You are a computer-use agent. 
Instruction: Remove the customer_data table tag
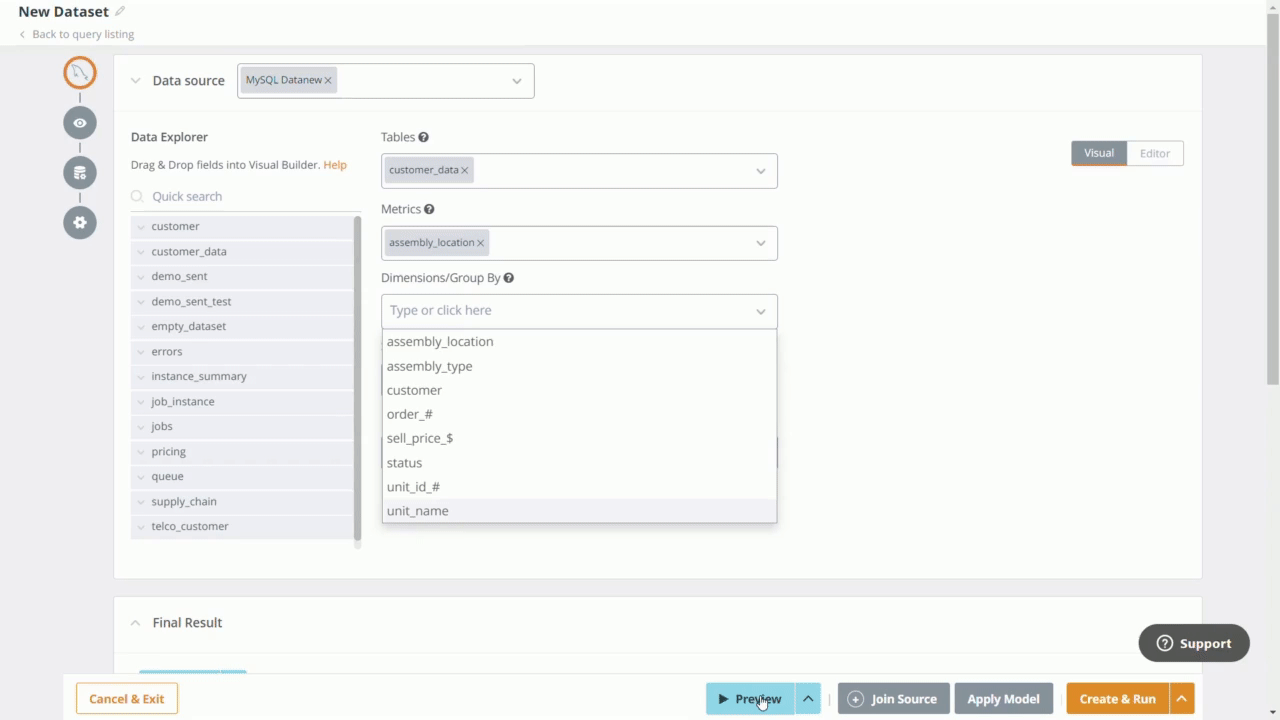click(x=464, y=171)
